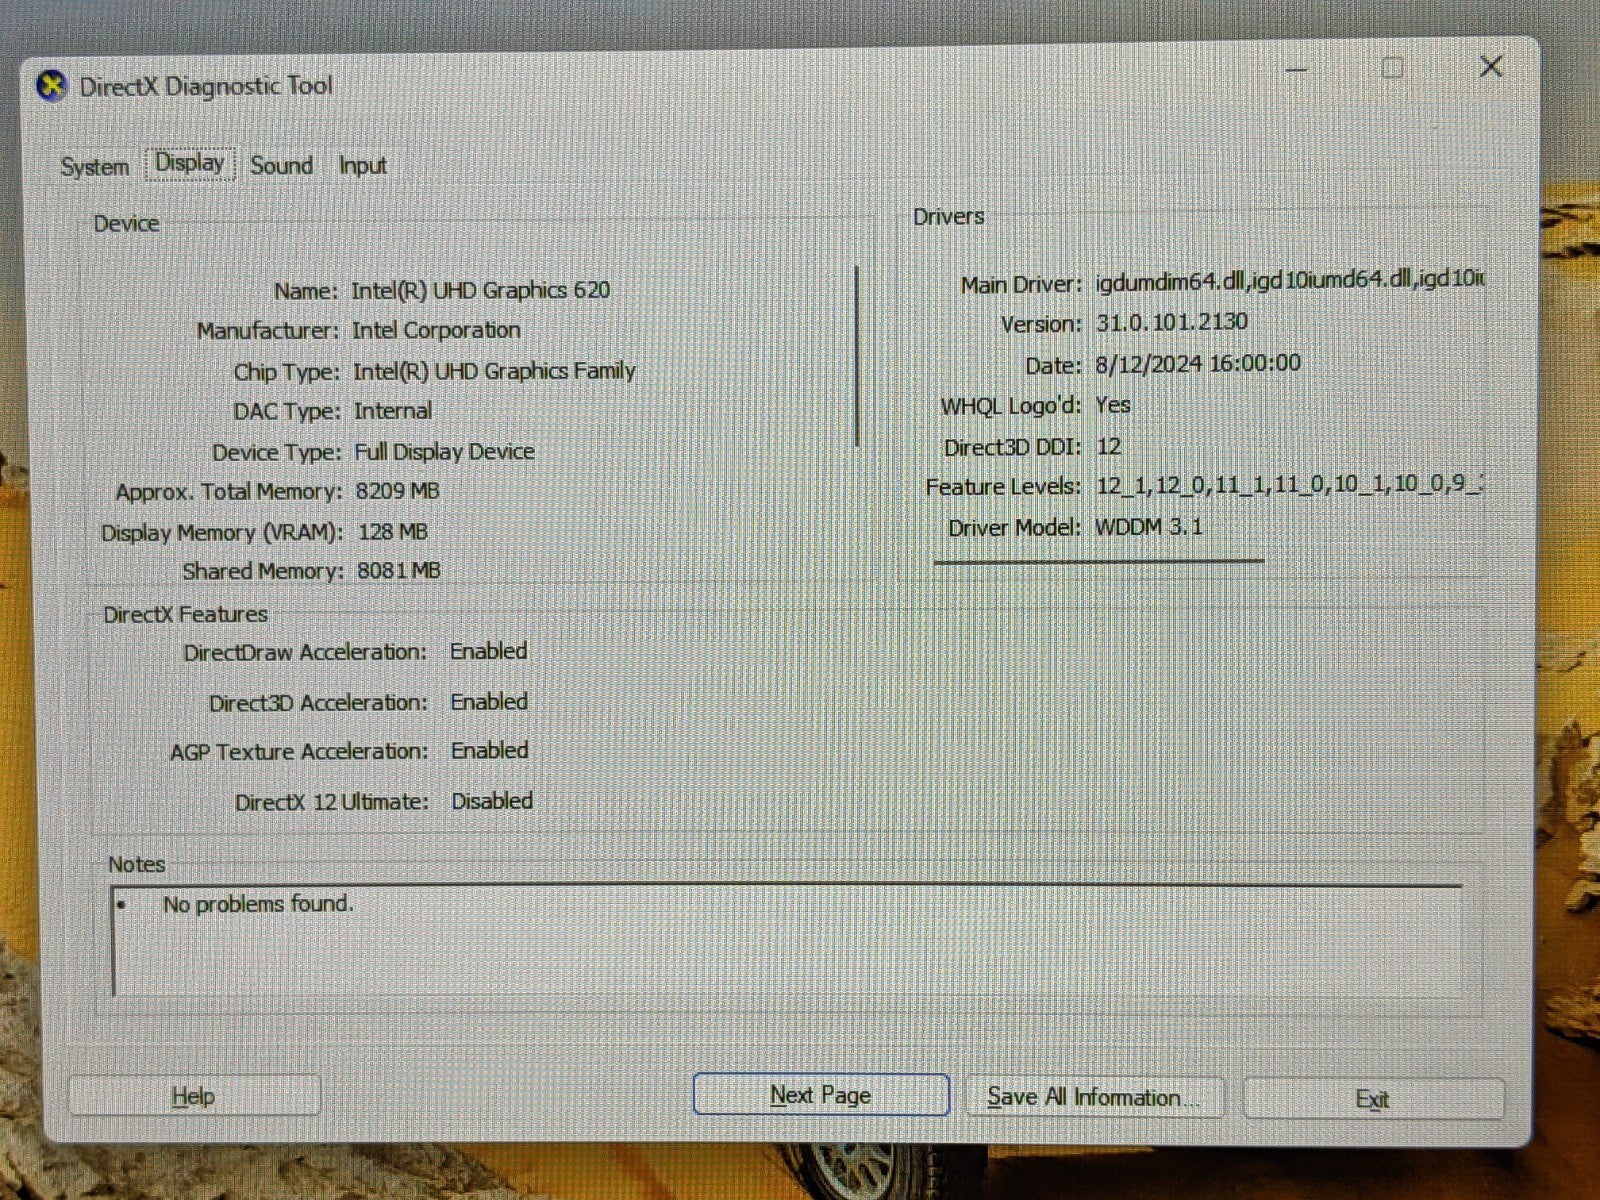Open the Sound tab
Screen dimensions: 1600x1200
(x=281, y=165)
